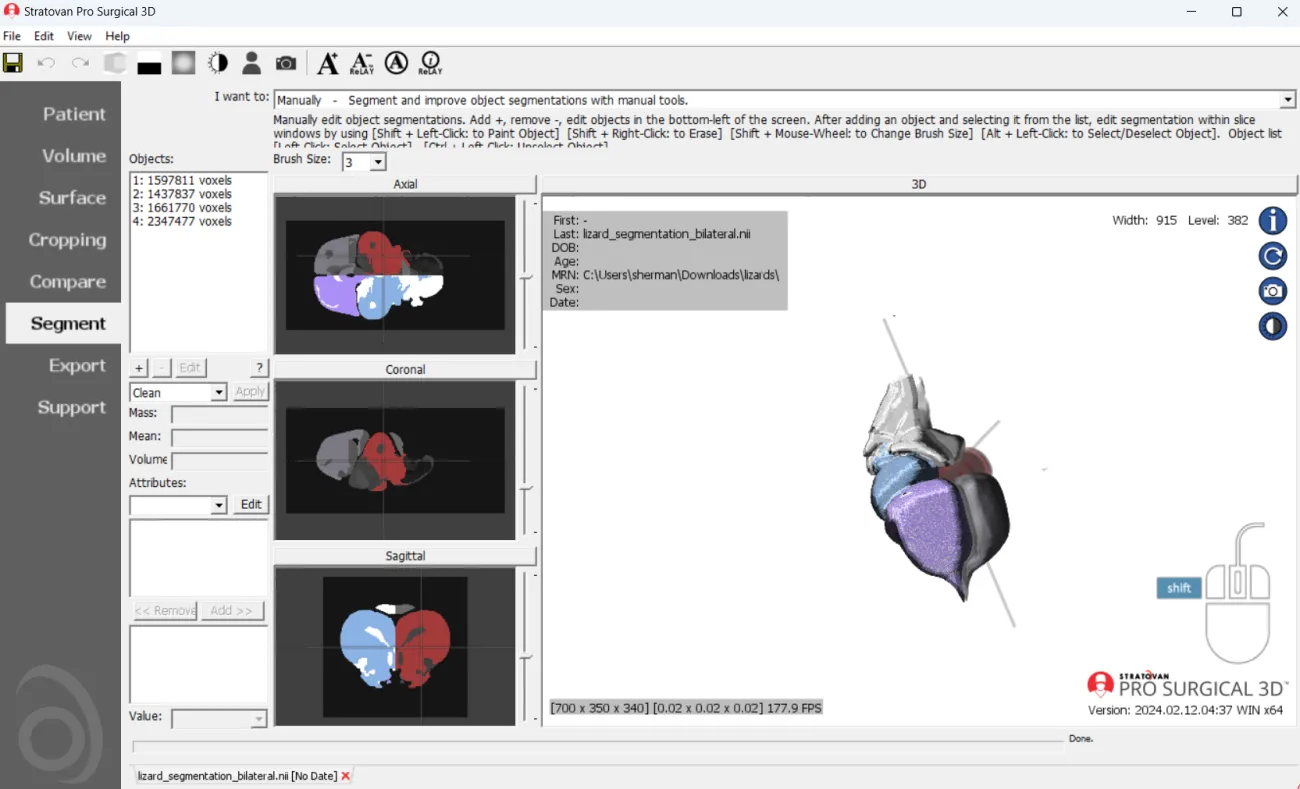
Task: Click the camera icon in the top toolbar
Action: point(286,64)
